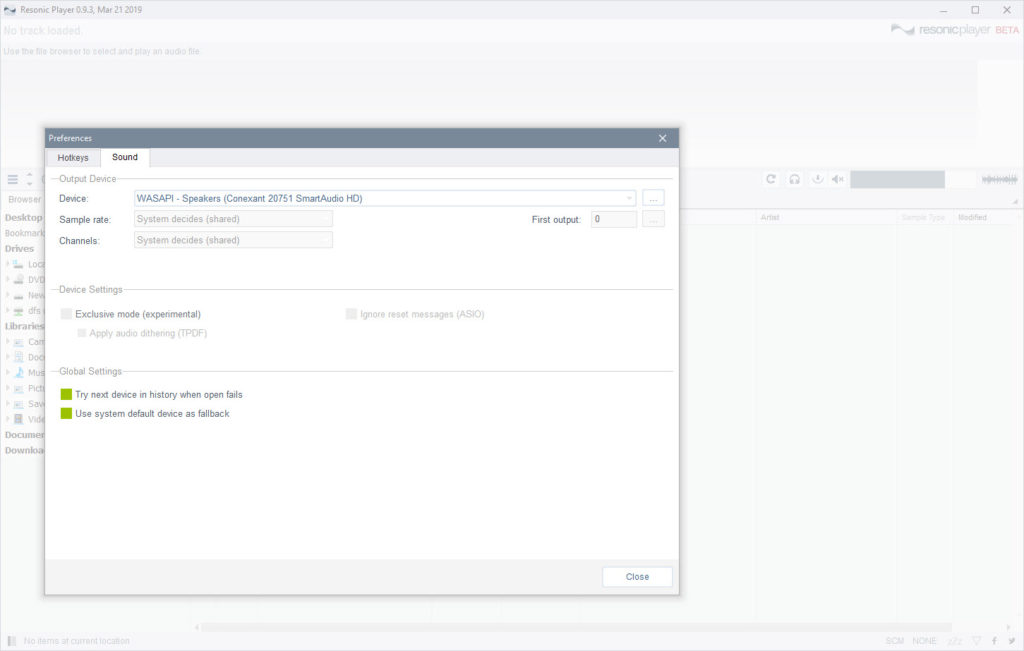
Task: Select the Drives heading in browser tree
Action: (x=19, y=249)
